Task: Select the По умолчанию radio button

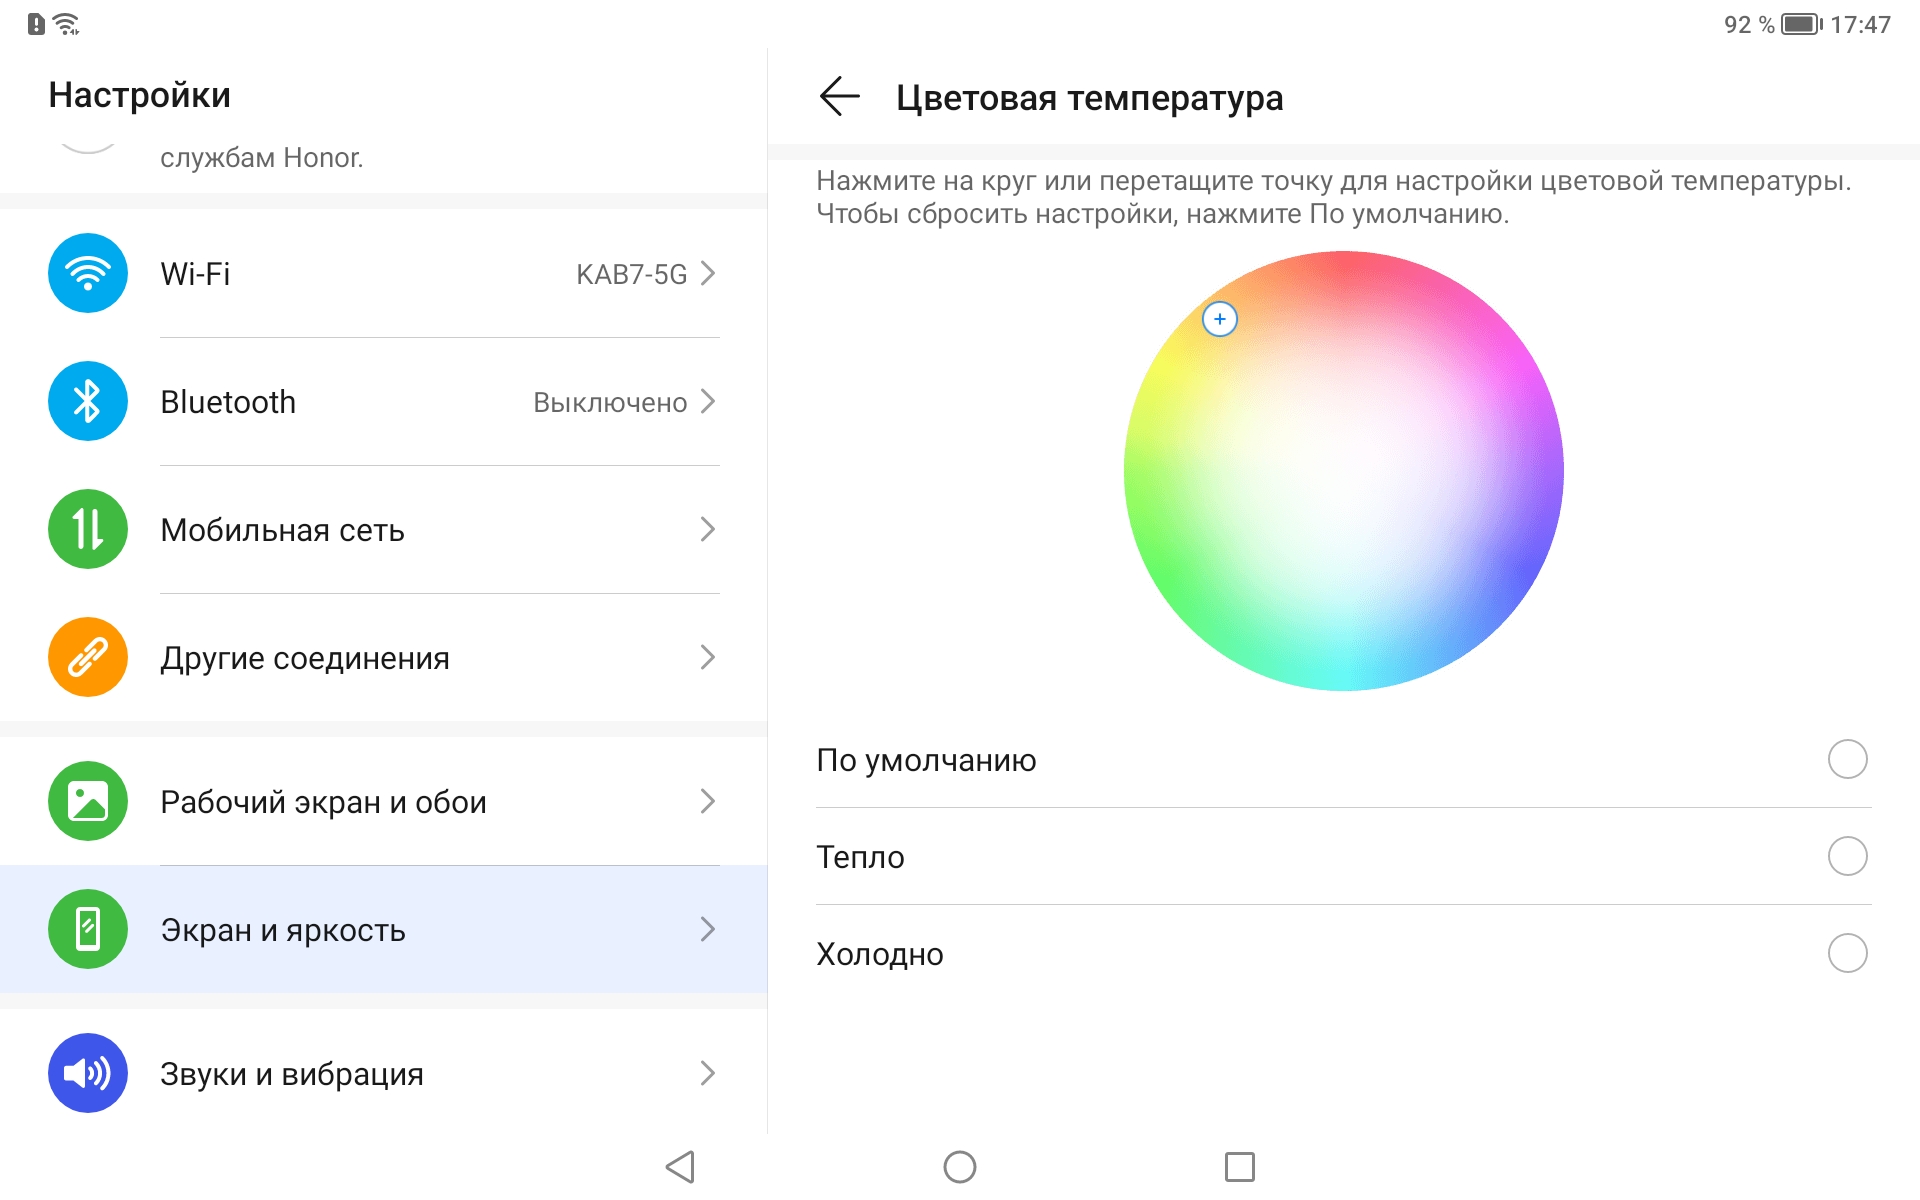Action: tap(1847, 759)
